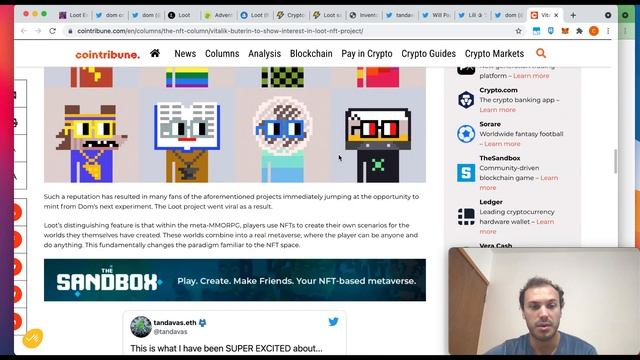The image size is (640, 360).
Task: Open the Columns menu
Action: click(222, 53)
